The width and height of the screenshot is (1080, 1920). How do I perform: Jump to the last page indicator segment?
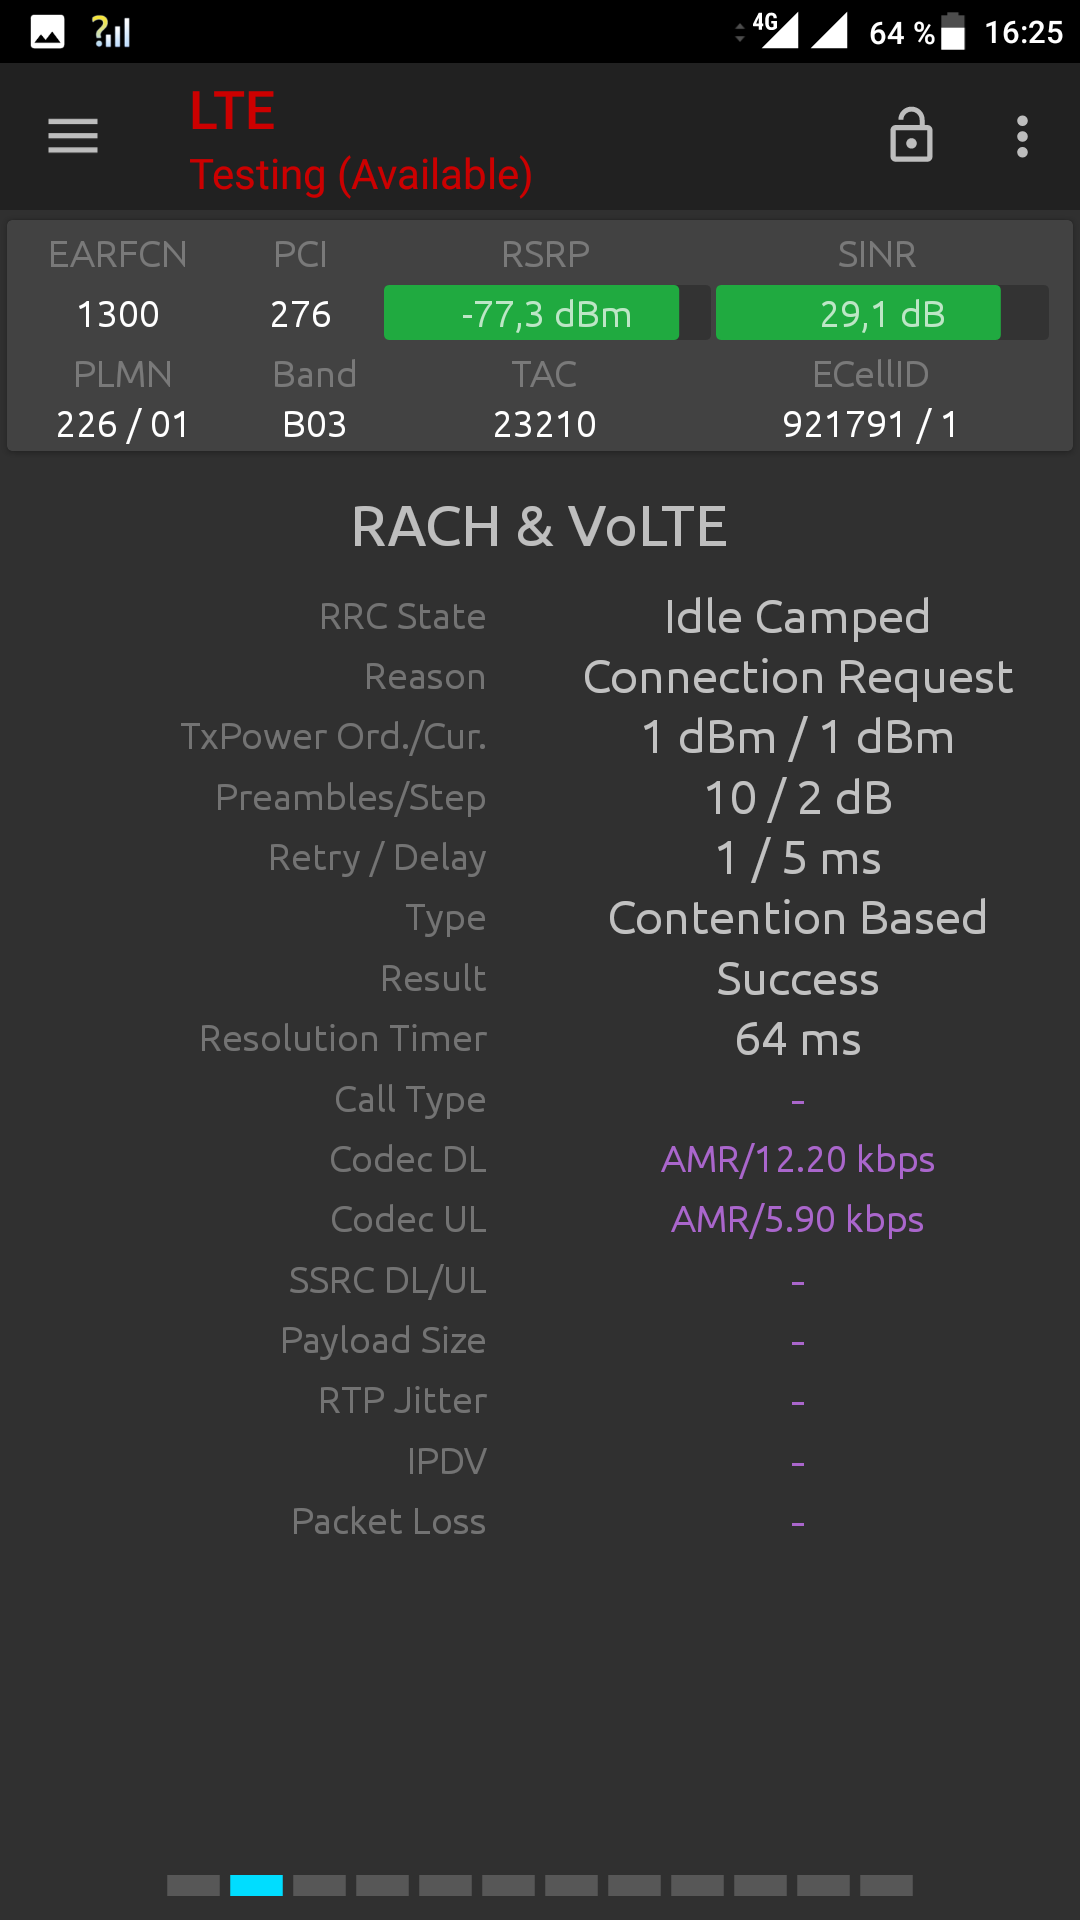[886, 1885]
